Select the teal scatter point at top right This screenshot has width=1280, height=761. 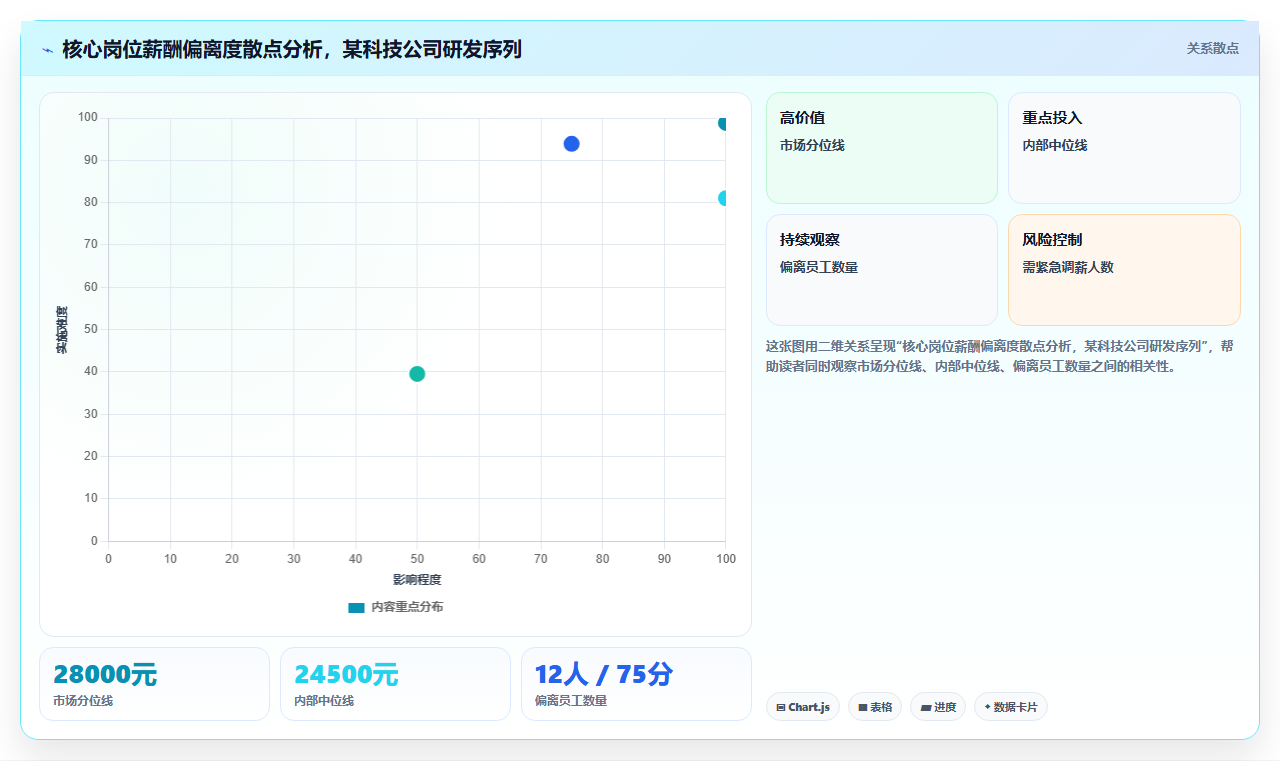[722, 123]
